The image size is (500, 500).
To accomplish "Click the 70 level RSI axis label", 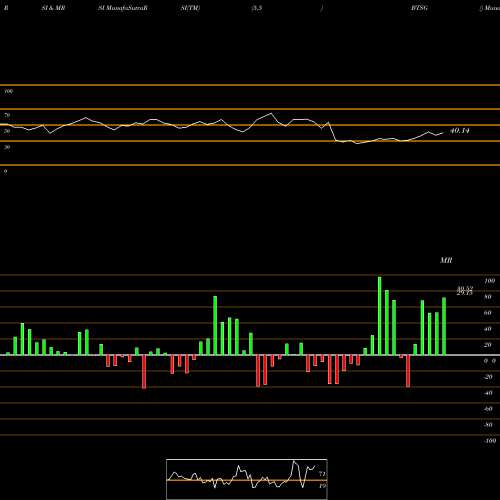I will point(7,115).
